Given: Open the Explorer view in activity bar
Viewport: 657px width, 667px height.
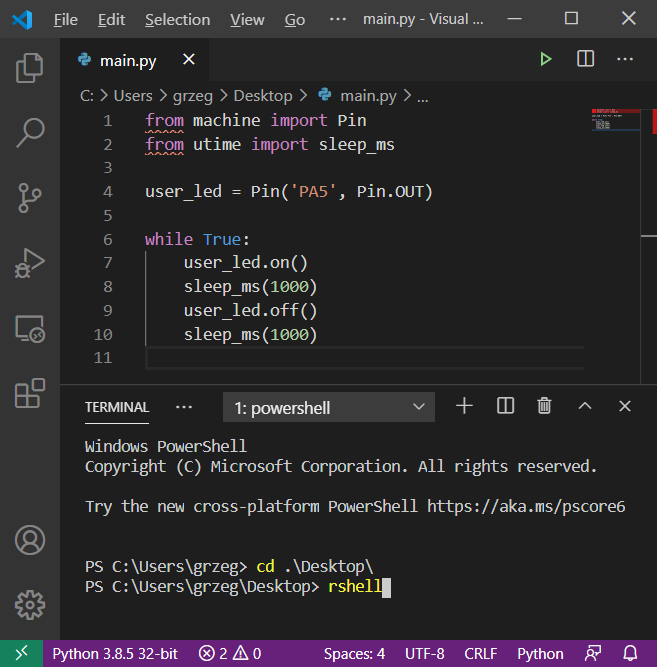Looking at the screenshot, I should coord(29,68).
